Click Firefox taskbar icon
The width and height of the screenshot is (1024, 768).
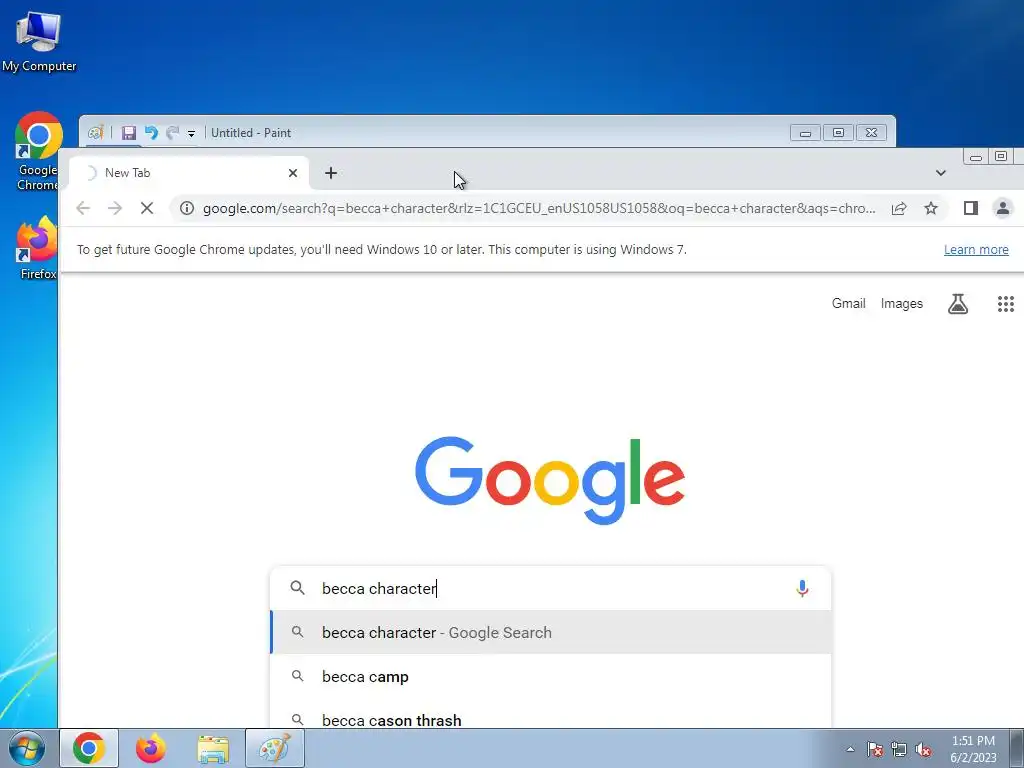[151, 748]
